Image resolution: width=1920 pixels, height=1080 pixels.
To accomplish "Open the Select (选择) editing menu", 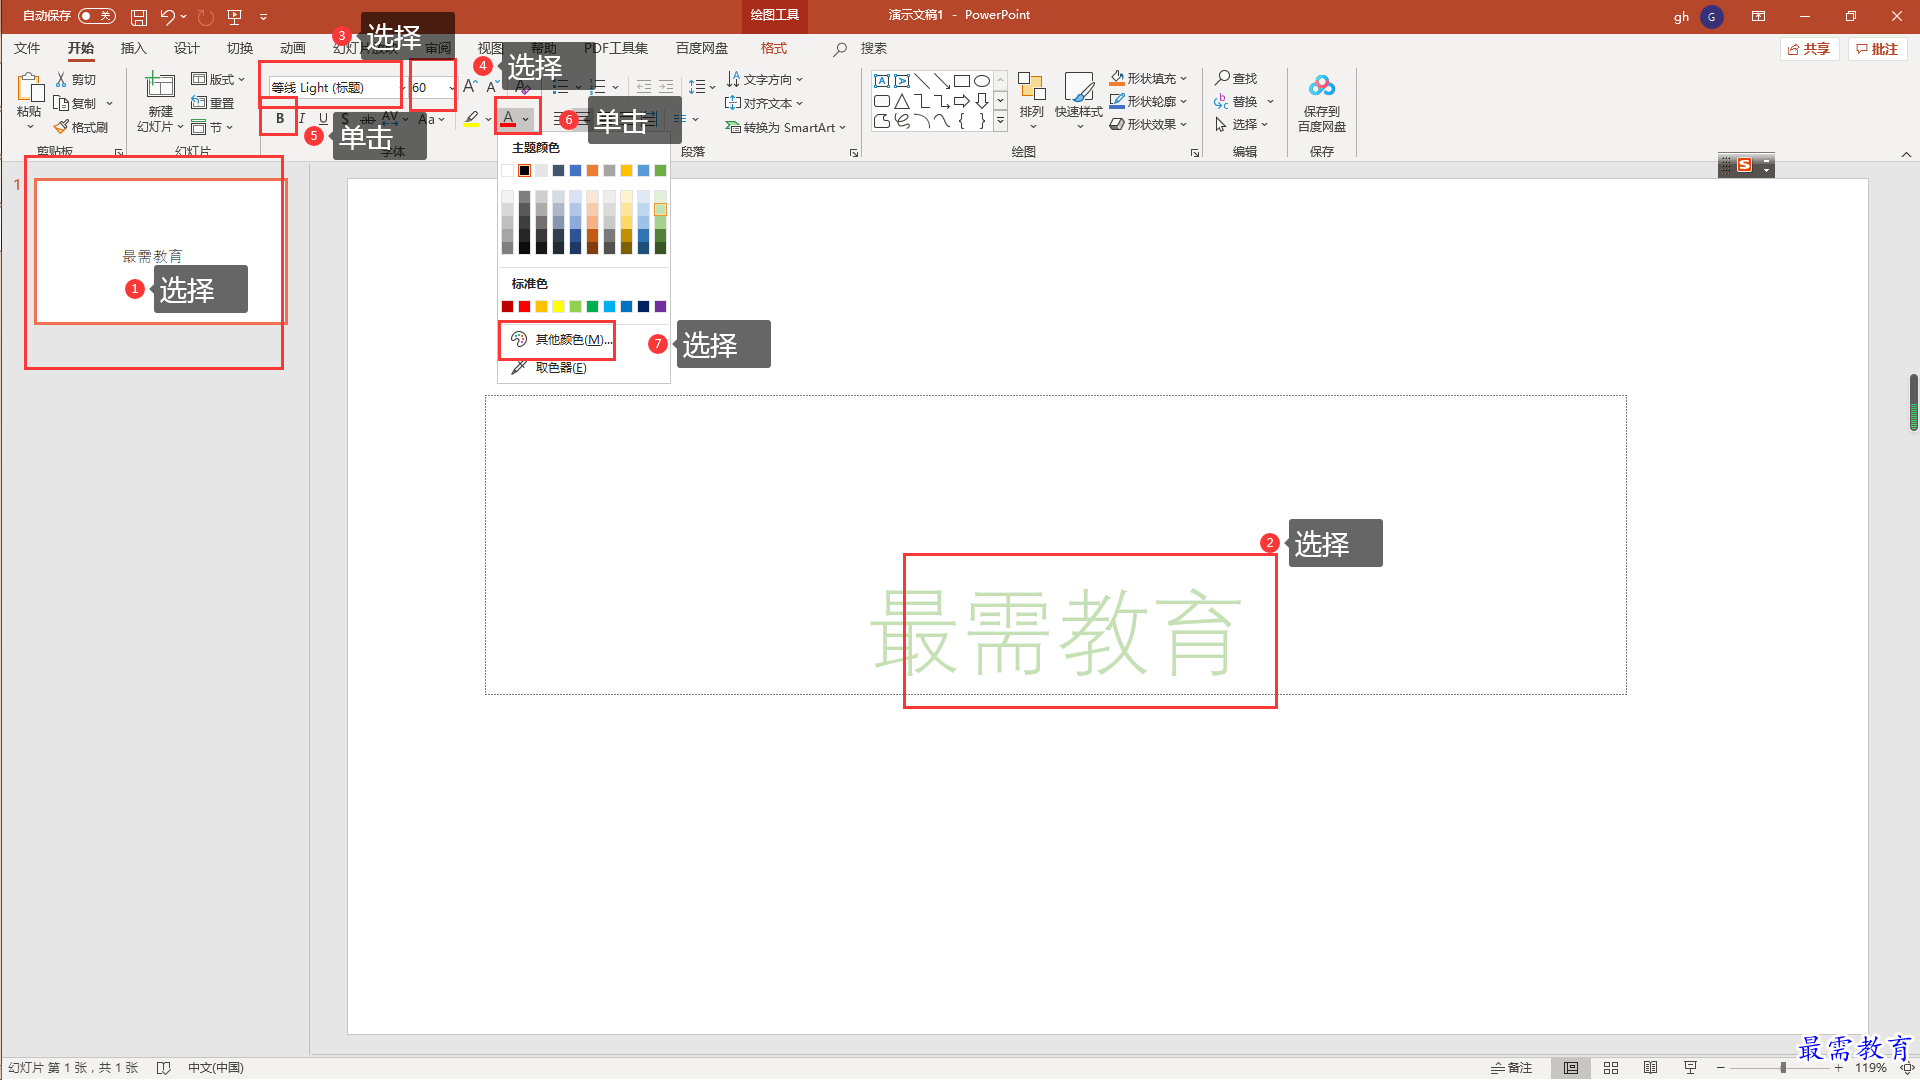I will pos(1242,124).
